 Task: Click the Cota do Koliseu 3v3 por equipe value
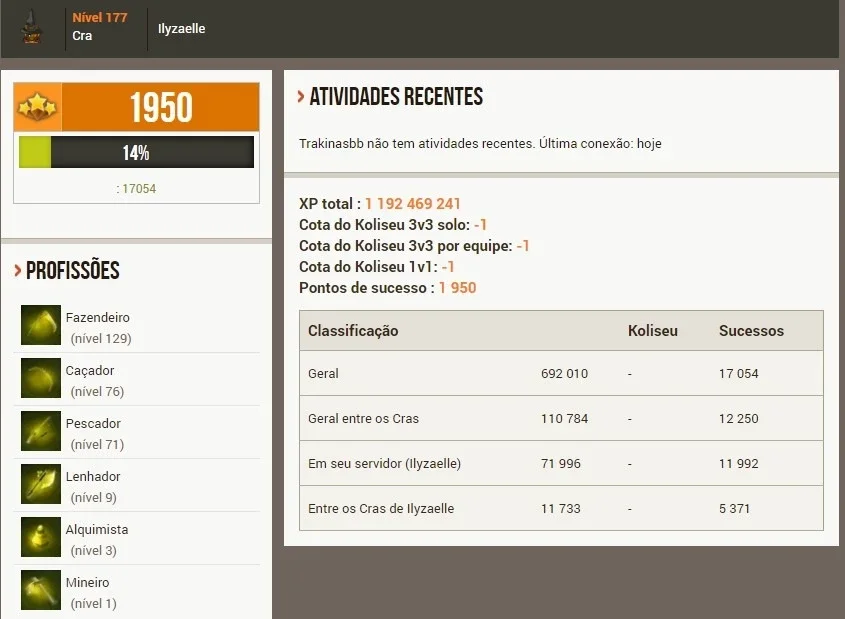tap(523, 246)
